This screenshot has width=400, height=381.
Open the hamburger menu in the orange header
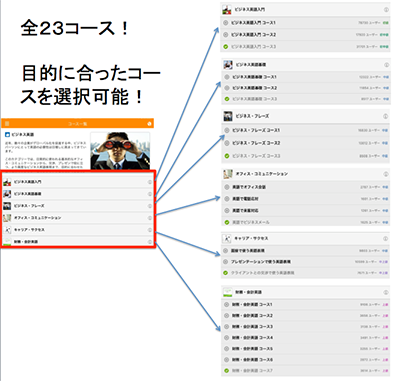[x=7, y=124]
